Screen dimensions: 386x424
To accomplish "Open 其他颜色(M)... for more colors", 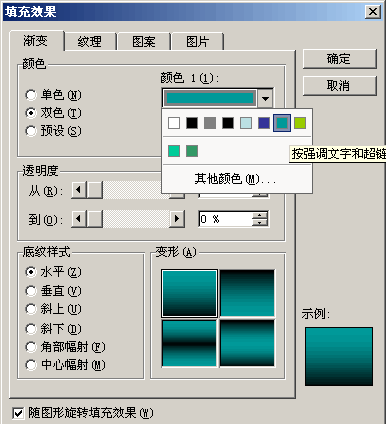I will tap(236, 179).
